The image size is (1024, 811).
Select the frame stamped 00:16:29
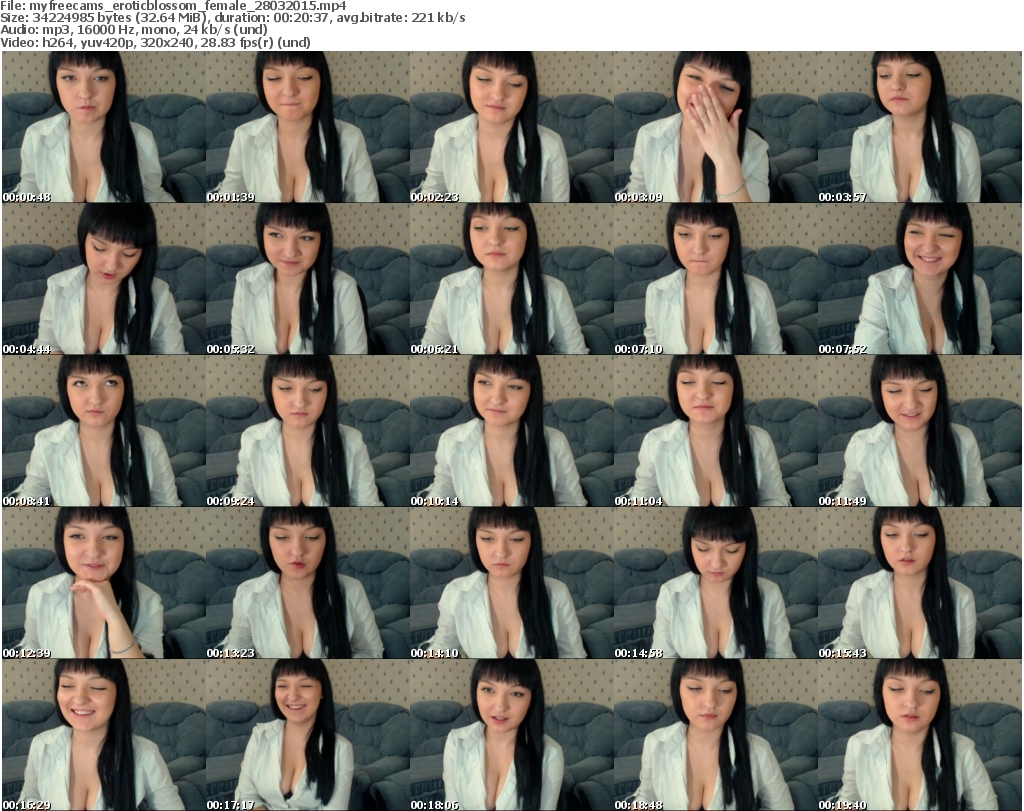(104, 735)
